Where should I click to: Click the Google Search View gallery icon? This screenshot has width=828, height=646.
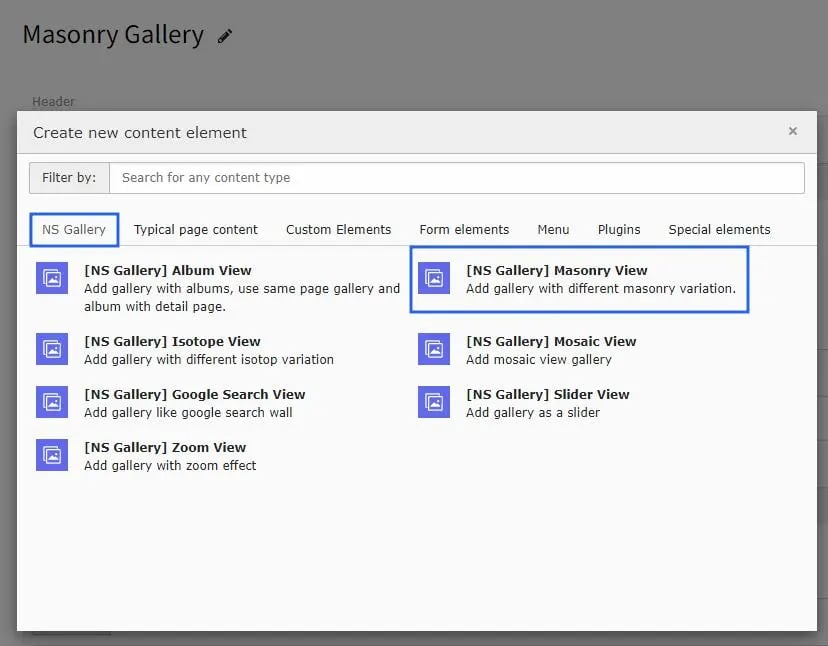point(52,402)
